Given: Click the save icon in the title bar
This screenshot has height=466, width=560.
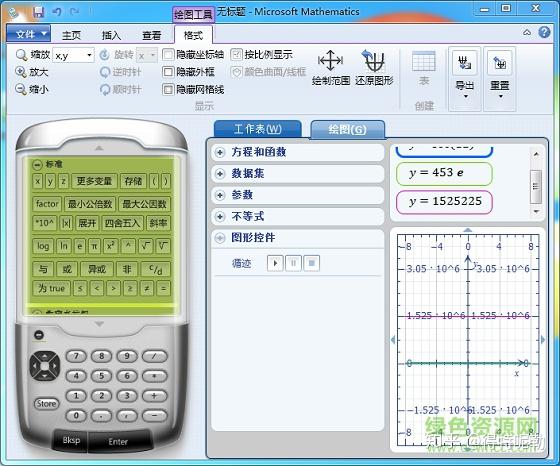Looking at the screenshot, I should tap(39, 12).
